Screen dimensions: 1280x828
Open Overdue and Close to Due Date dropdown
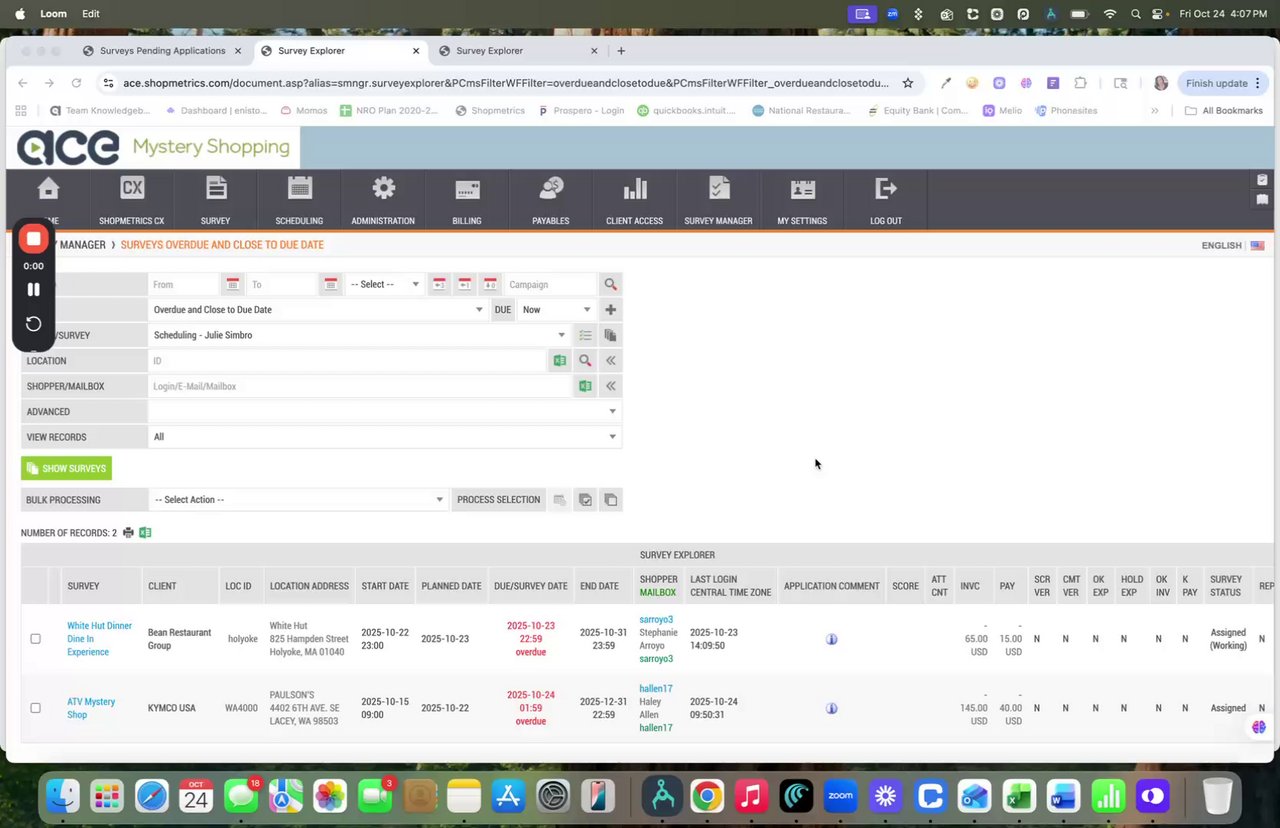(x=318, y=310)
